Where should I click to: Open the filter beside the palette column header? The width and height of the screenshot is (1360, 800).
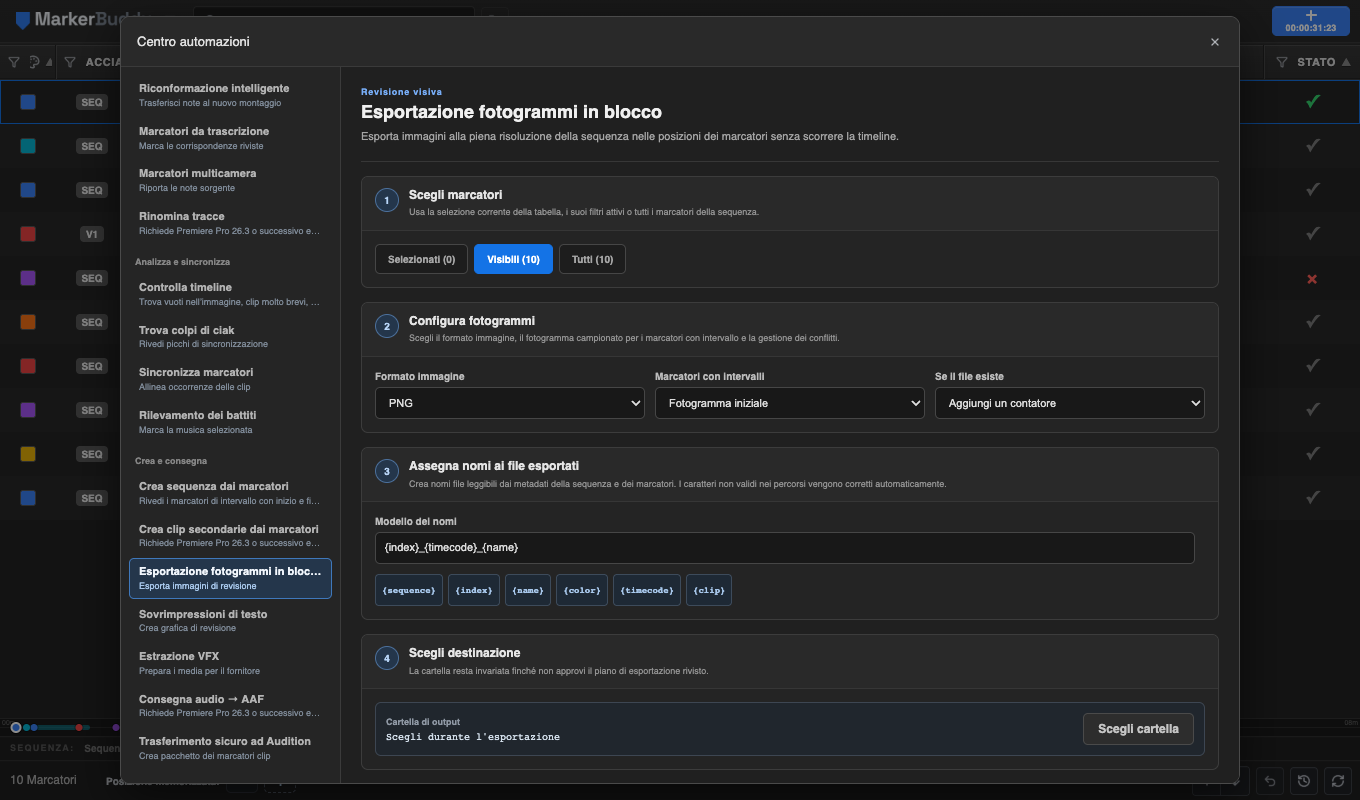coord(13,62)
